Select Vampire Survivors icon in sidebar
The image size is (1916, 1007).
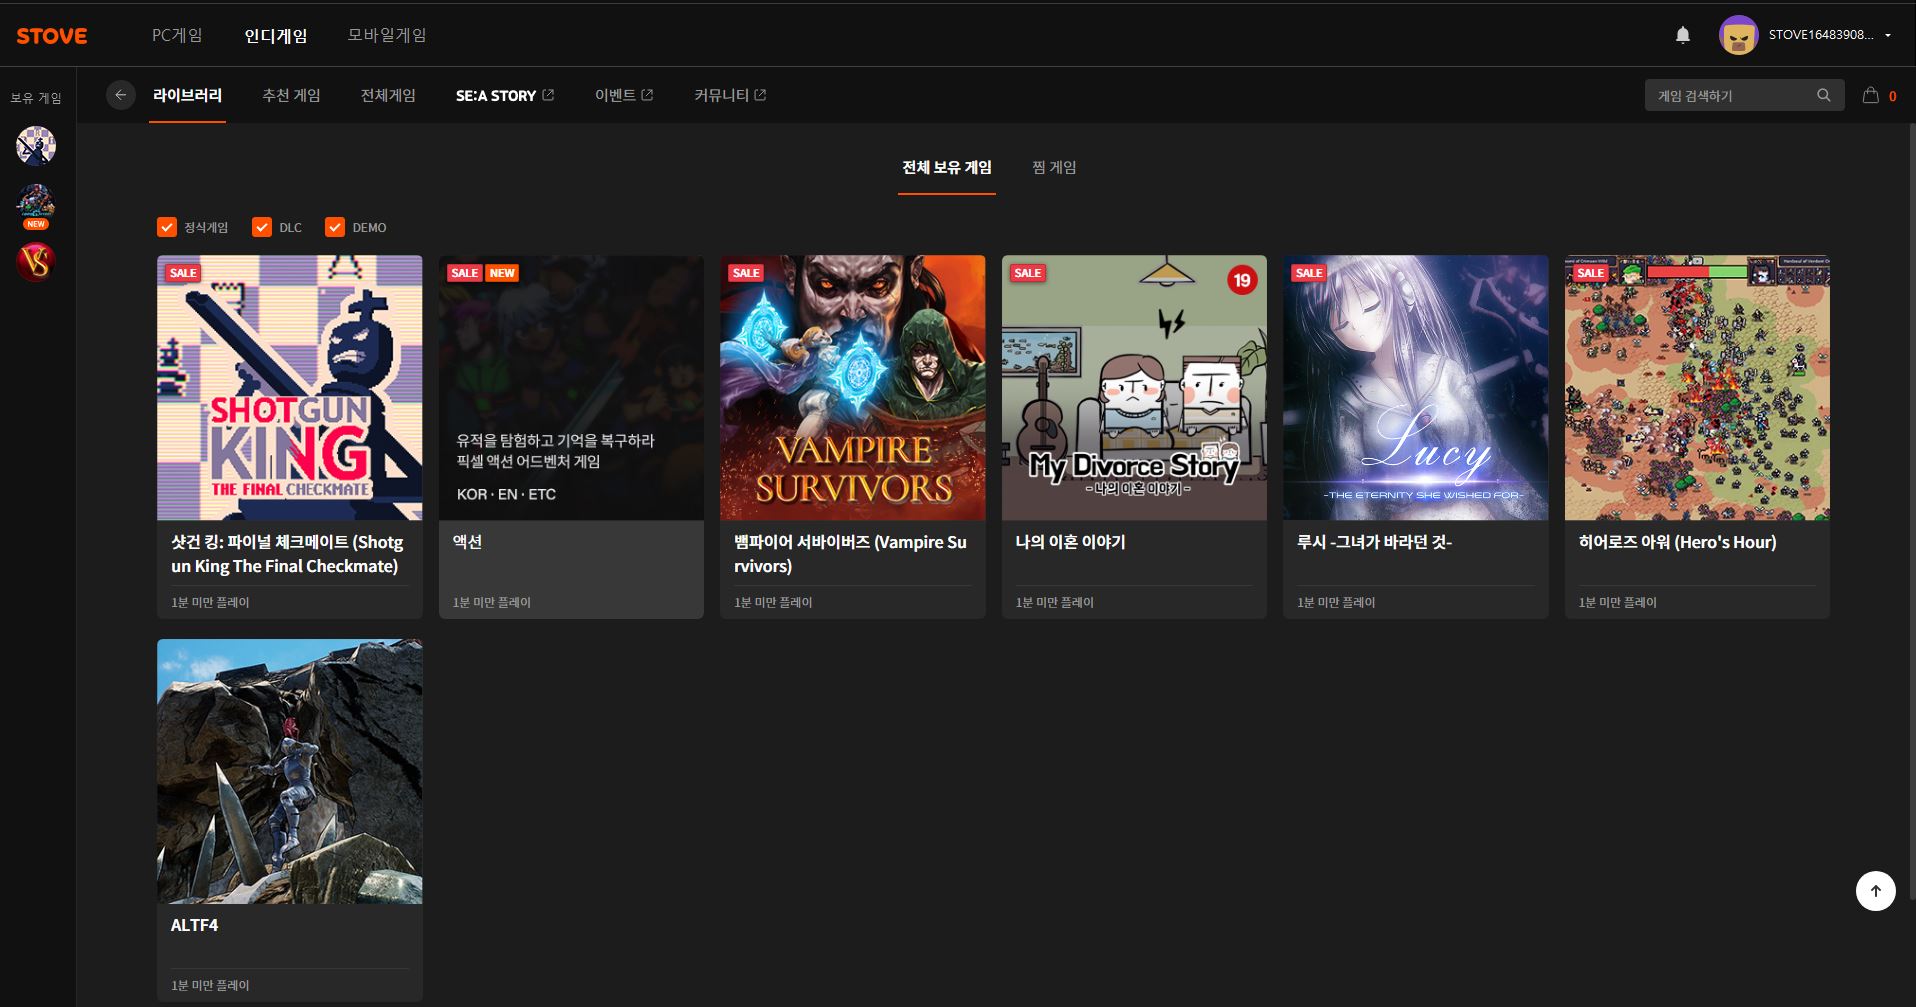click(x=36, y=262)
